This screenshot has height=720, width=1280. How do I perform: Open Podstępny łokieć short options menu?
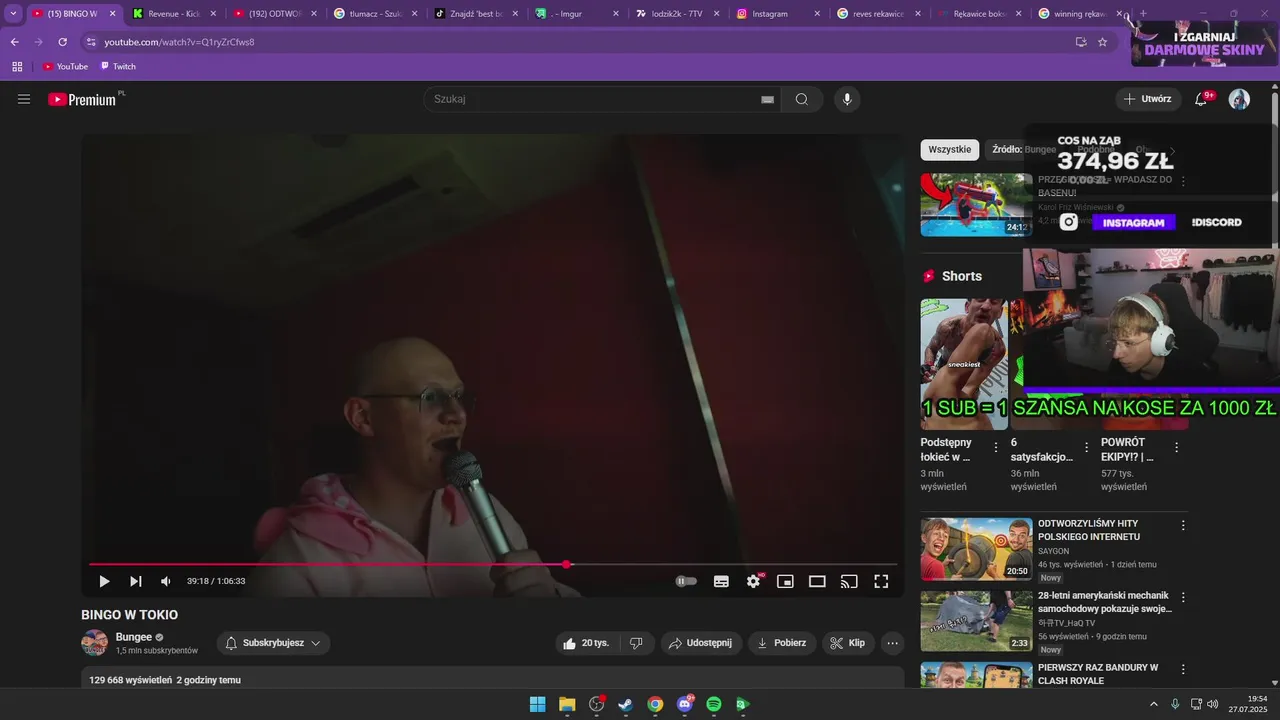coord(995,447)
